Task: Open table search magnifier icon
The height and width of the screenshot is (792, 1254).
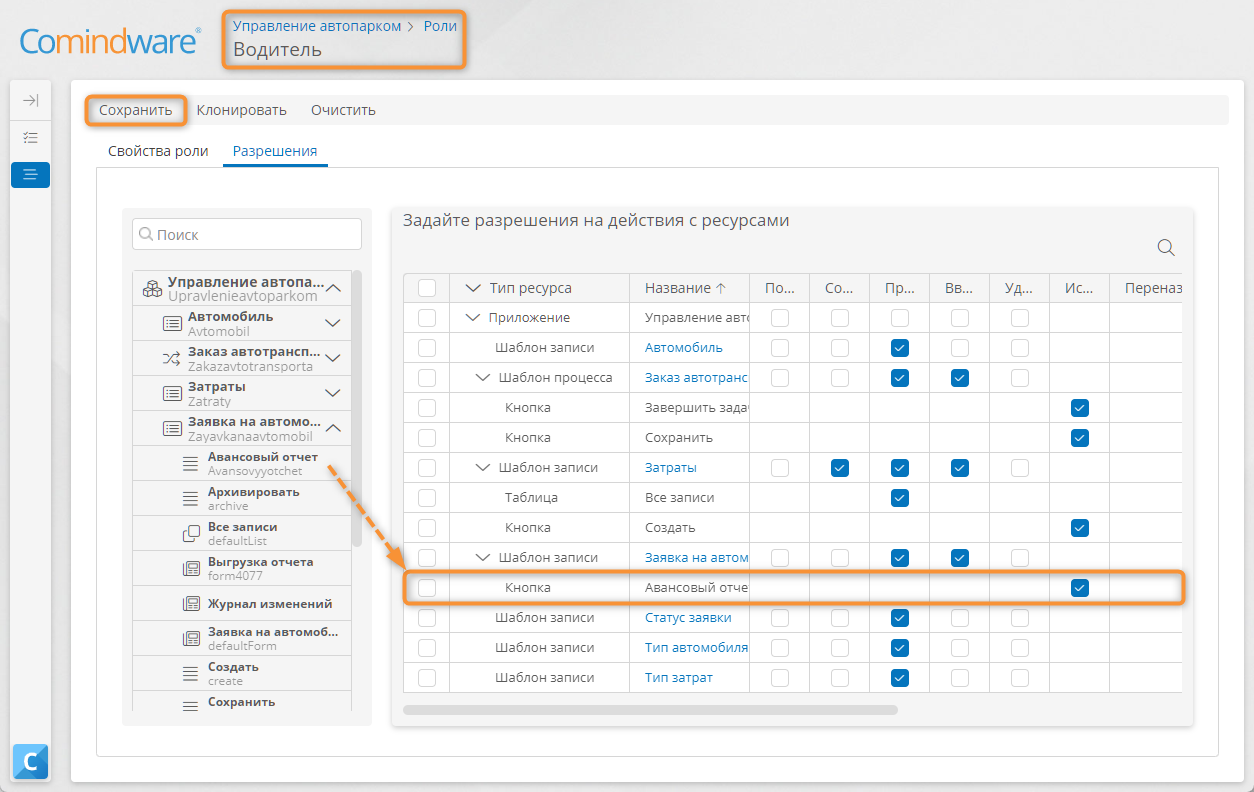Action: 1165,248
